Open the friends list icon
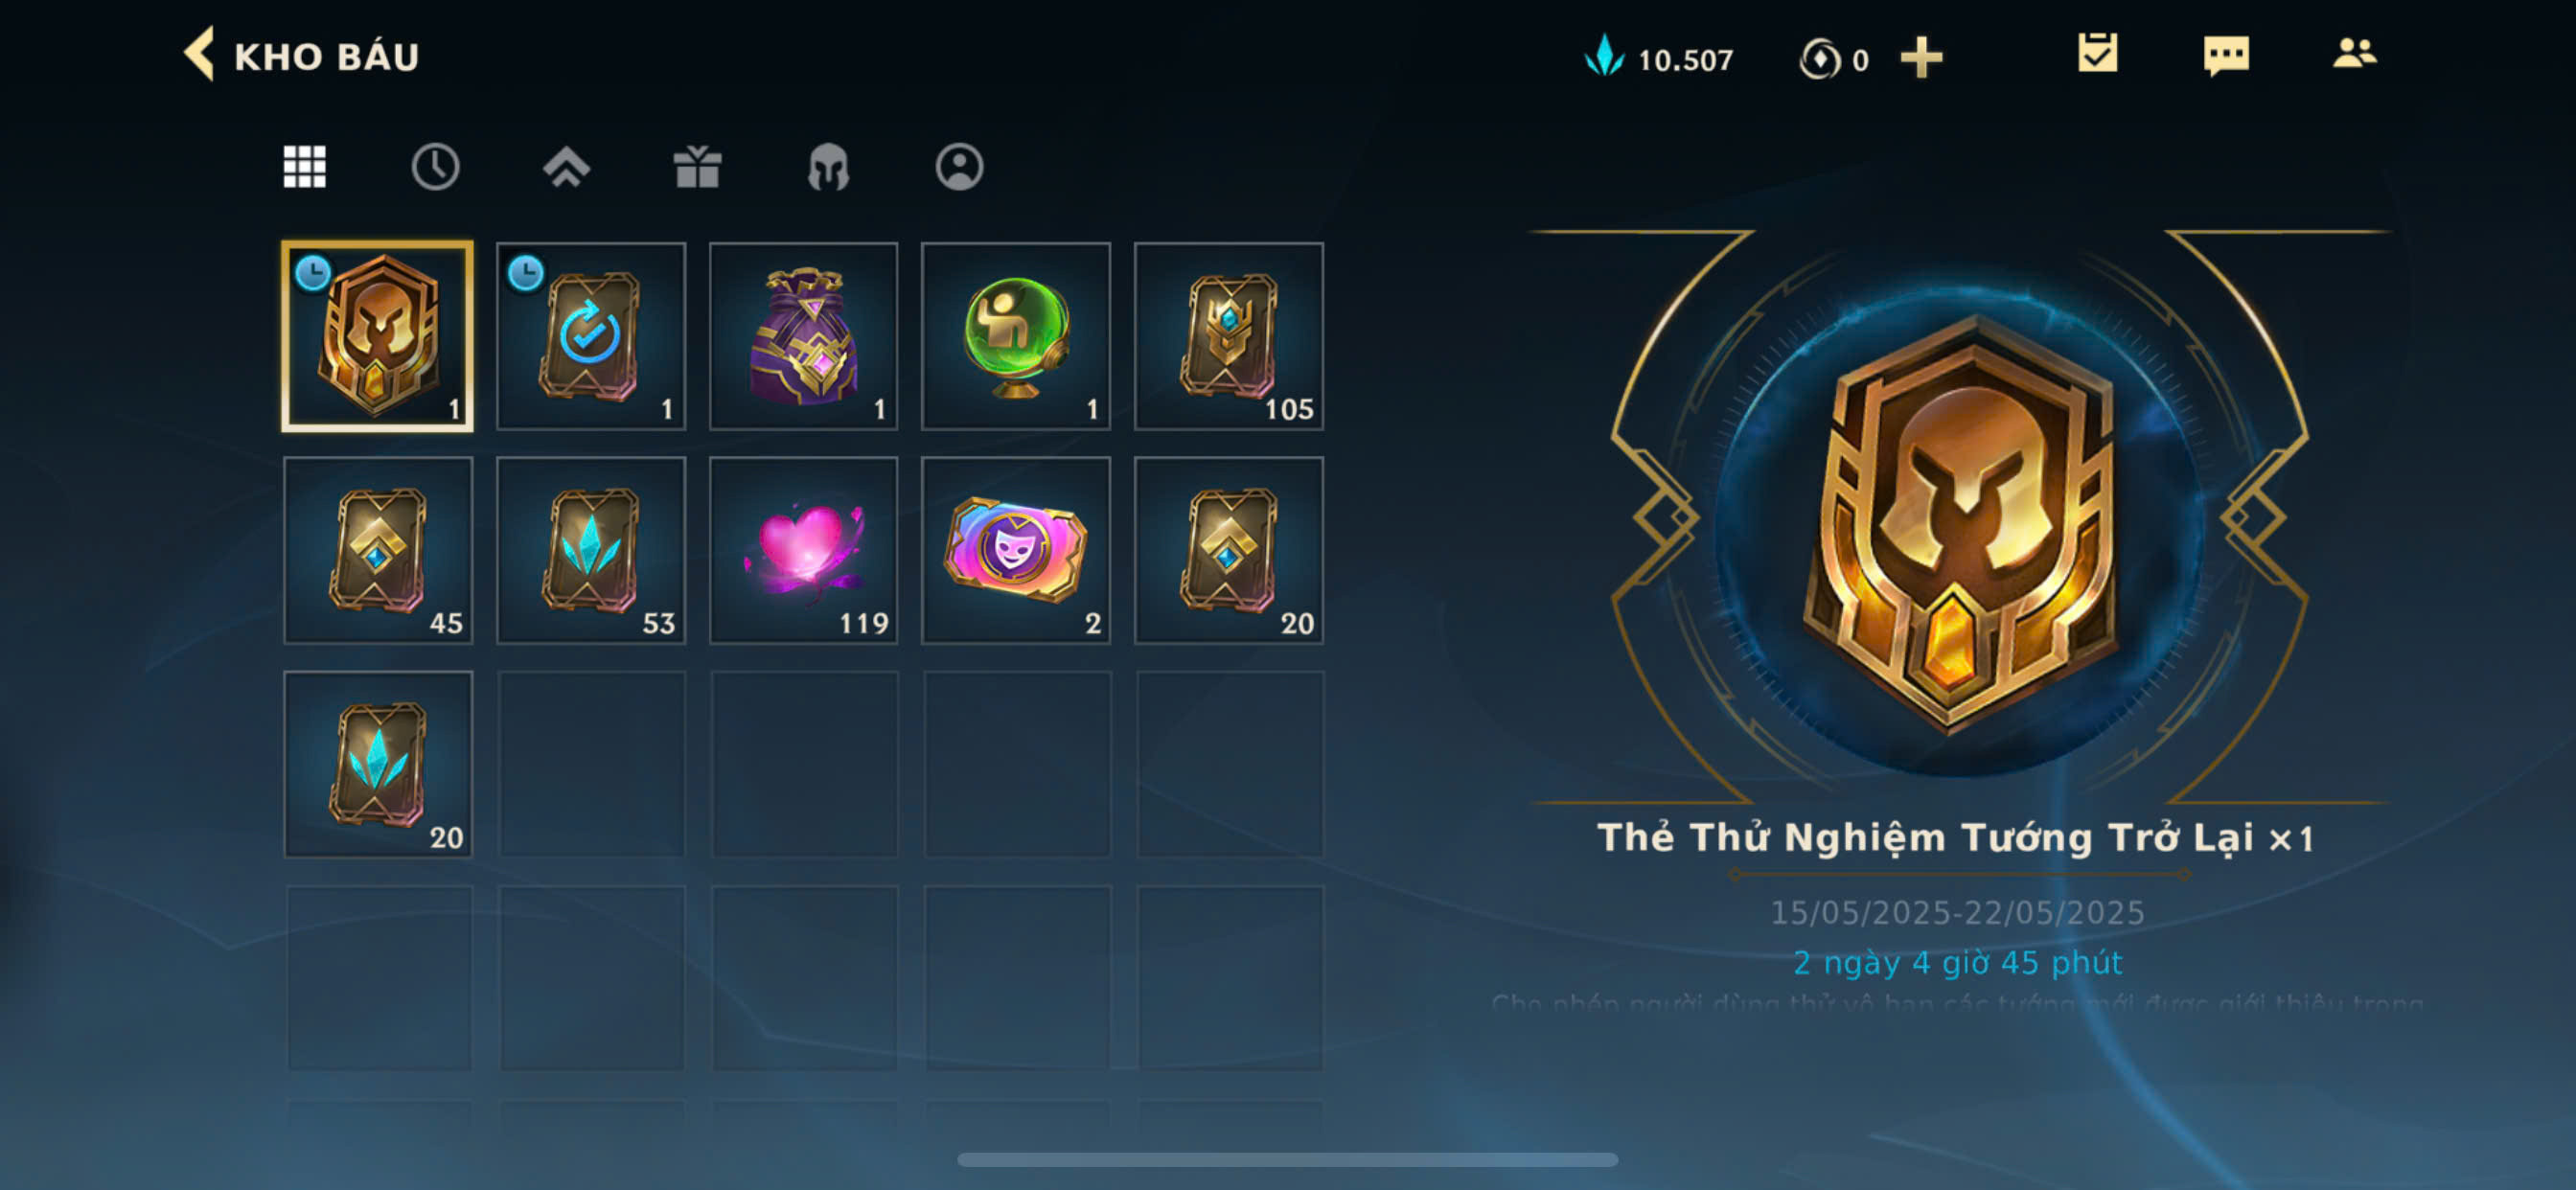The width and height of the screenshot is (2576, 1190). point(2354,53)
